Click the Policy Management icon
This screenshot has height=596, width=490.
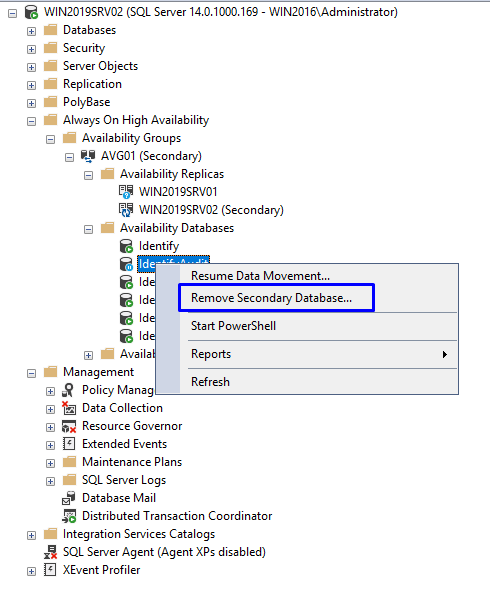tap(69, 390)
